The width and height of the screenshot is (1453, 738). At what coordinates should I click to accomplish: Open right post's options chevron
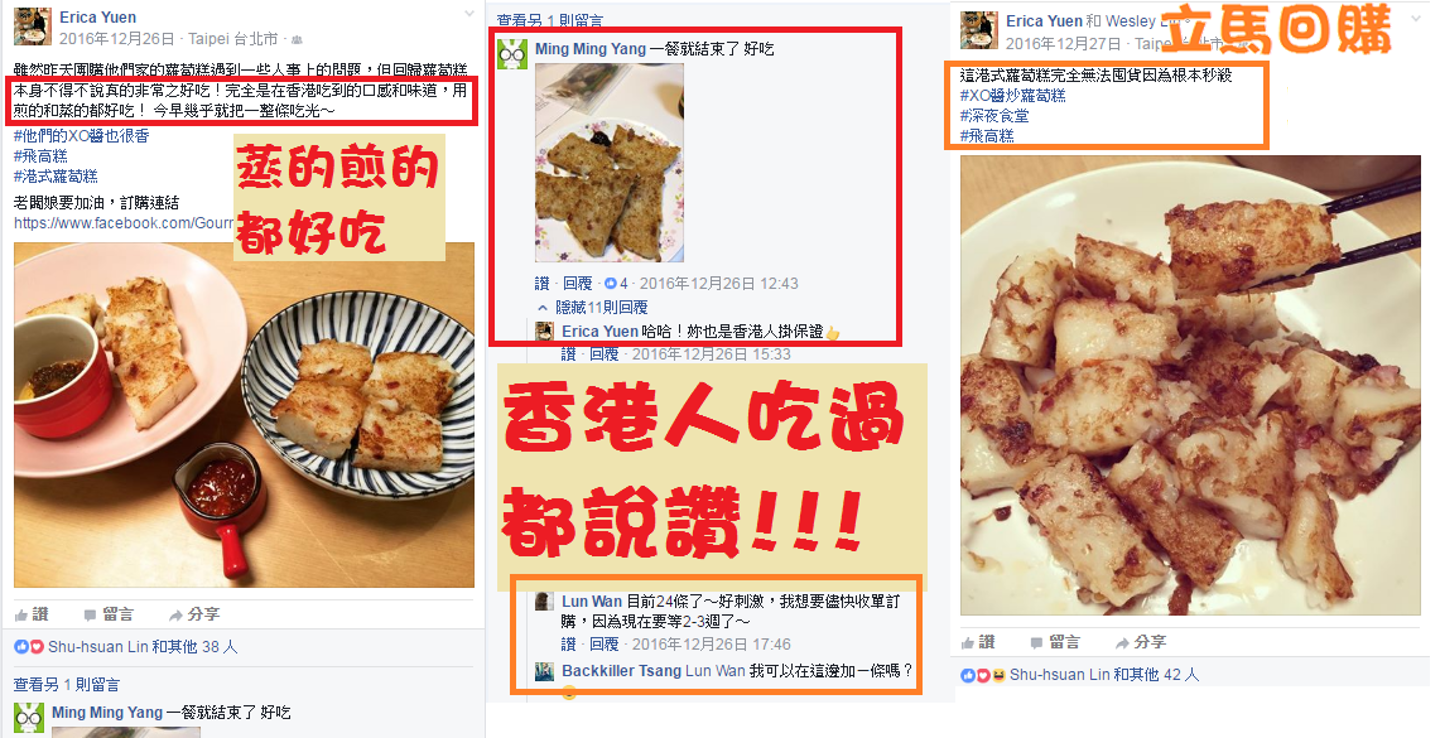point(1416,18)
